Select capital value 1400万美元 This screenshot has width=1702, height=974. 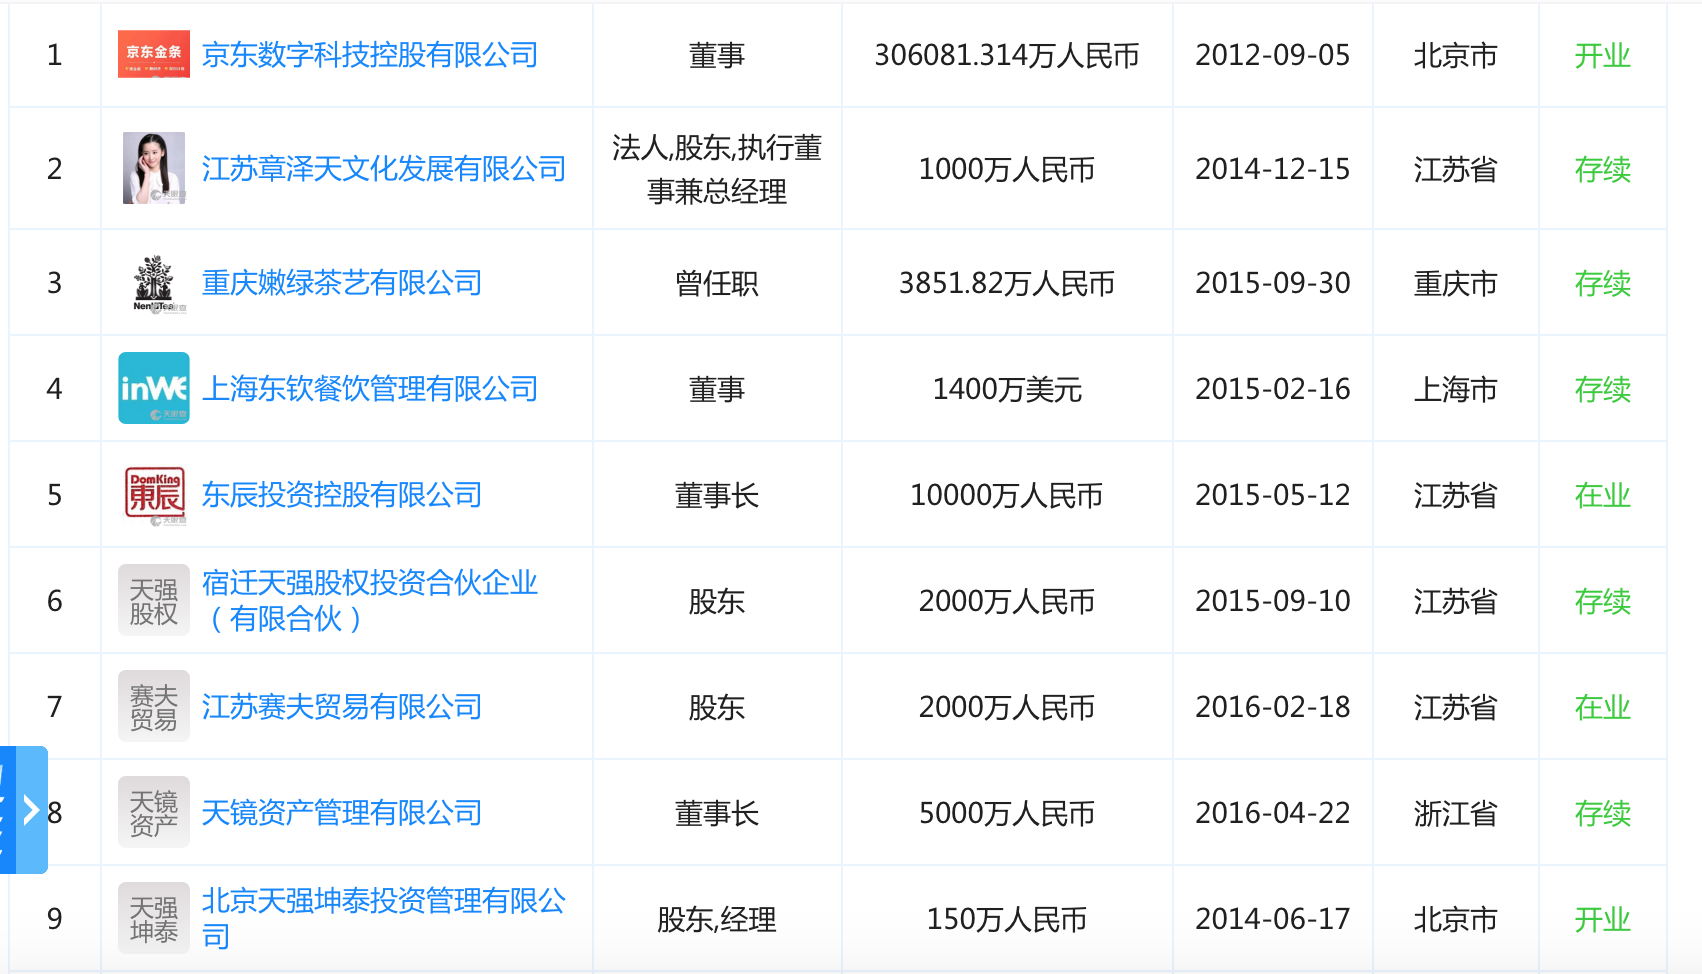(x=1007, y=389)
